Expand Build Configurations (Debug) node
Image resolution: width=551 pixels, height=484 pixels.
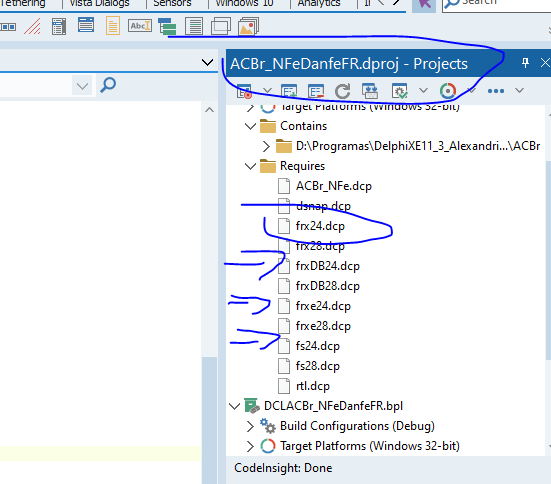pyautogui.click(x=250, y=426)
